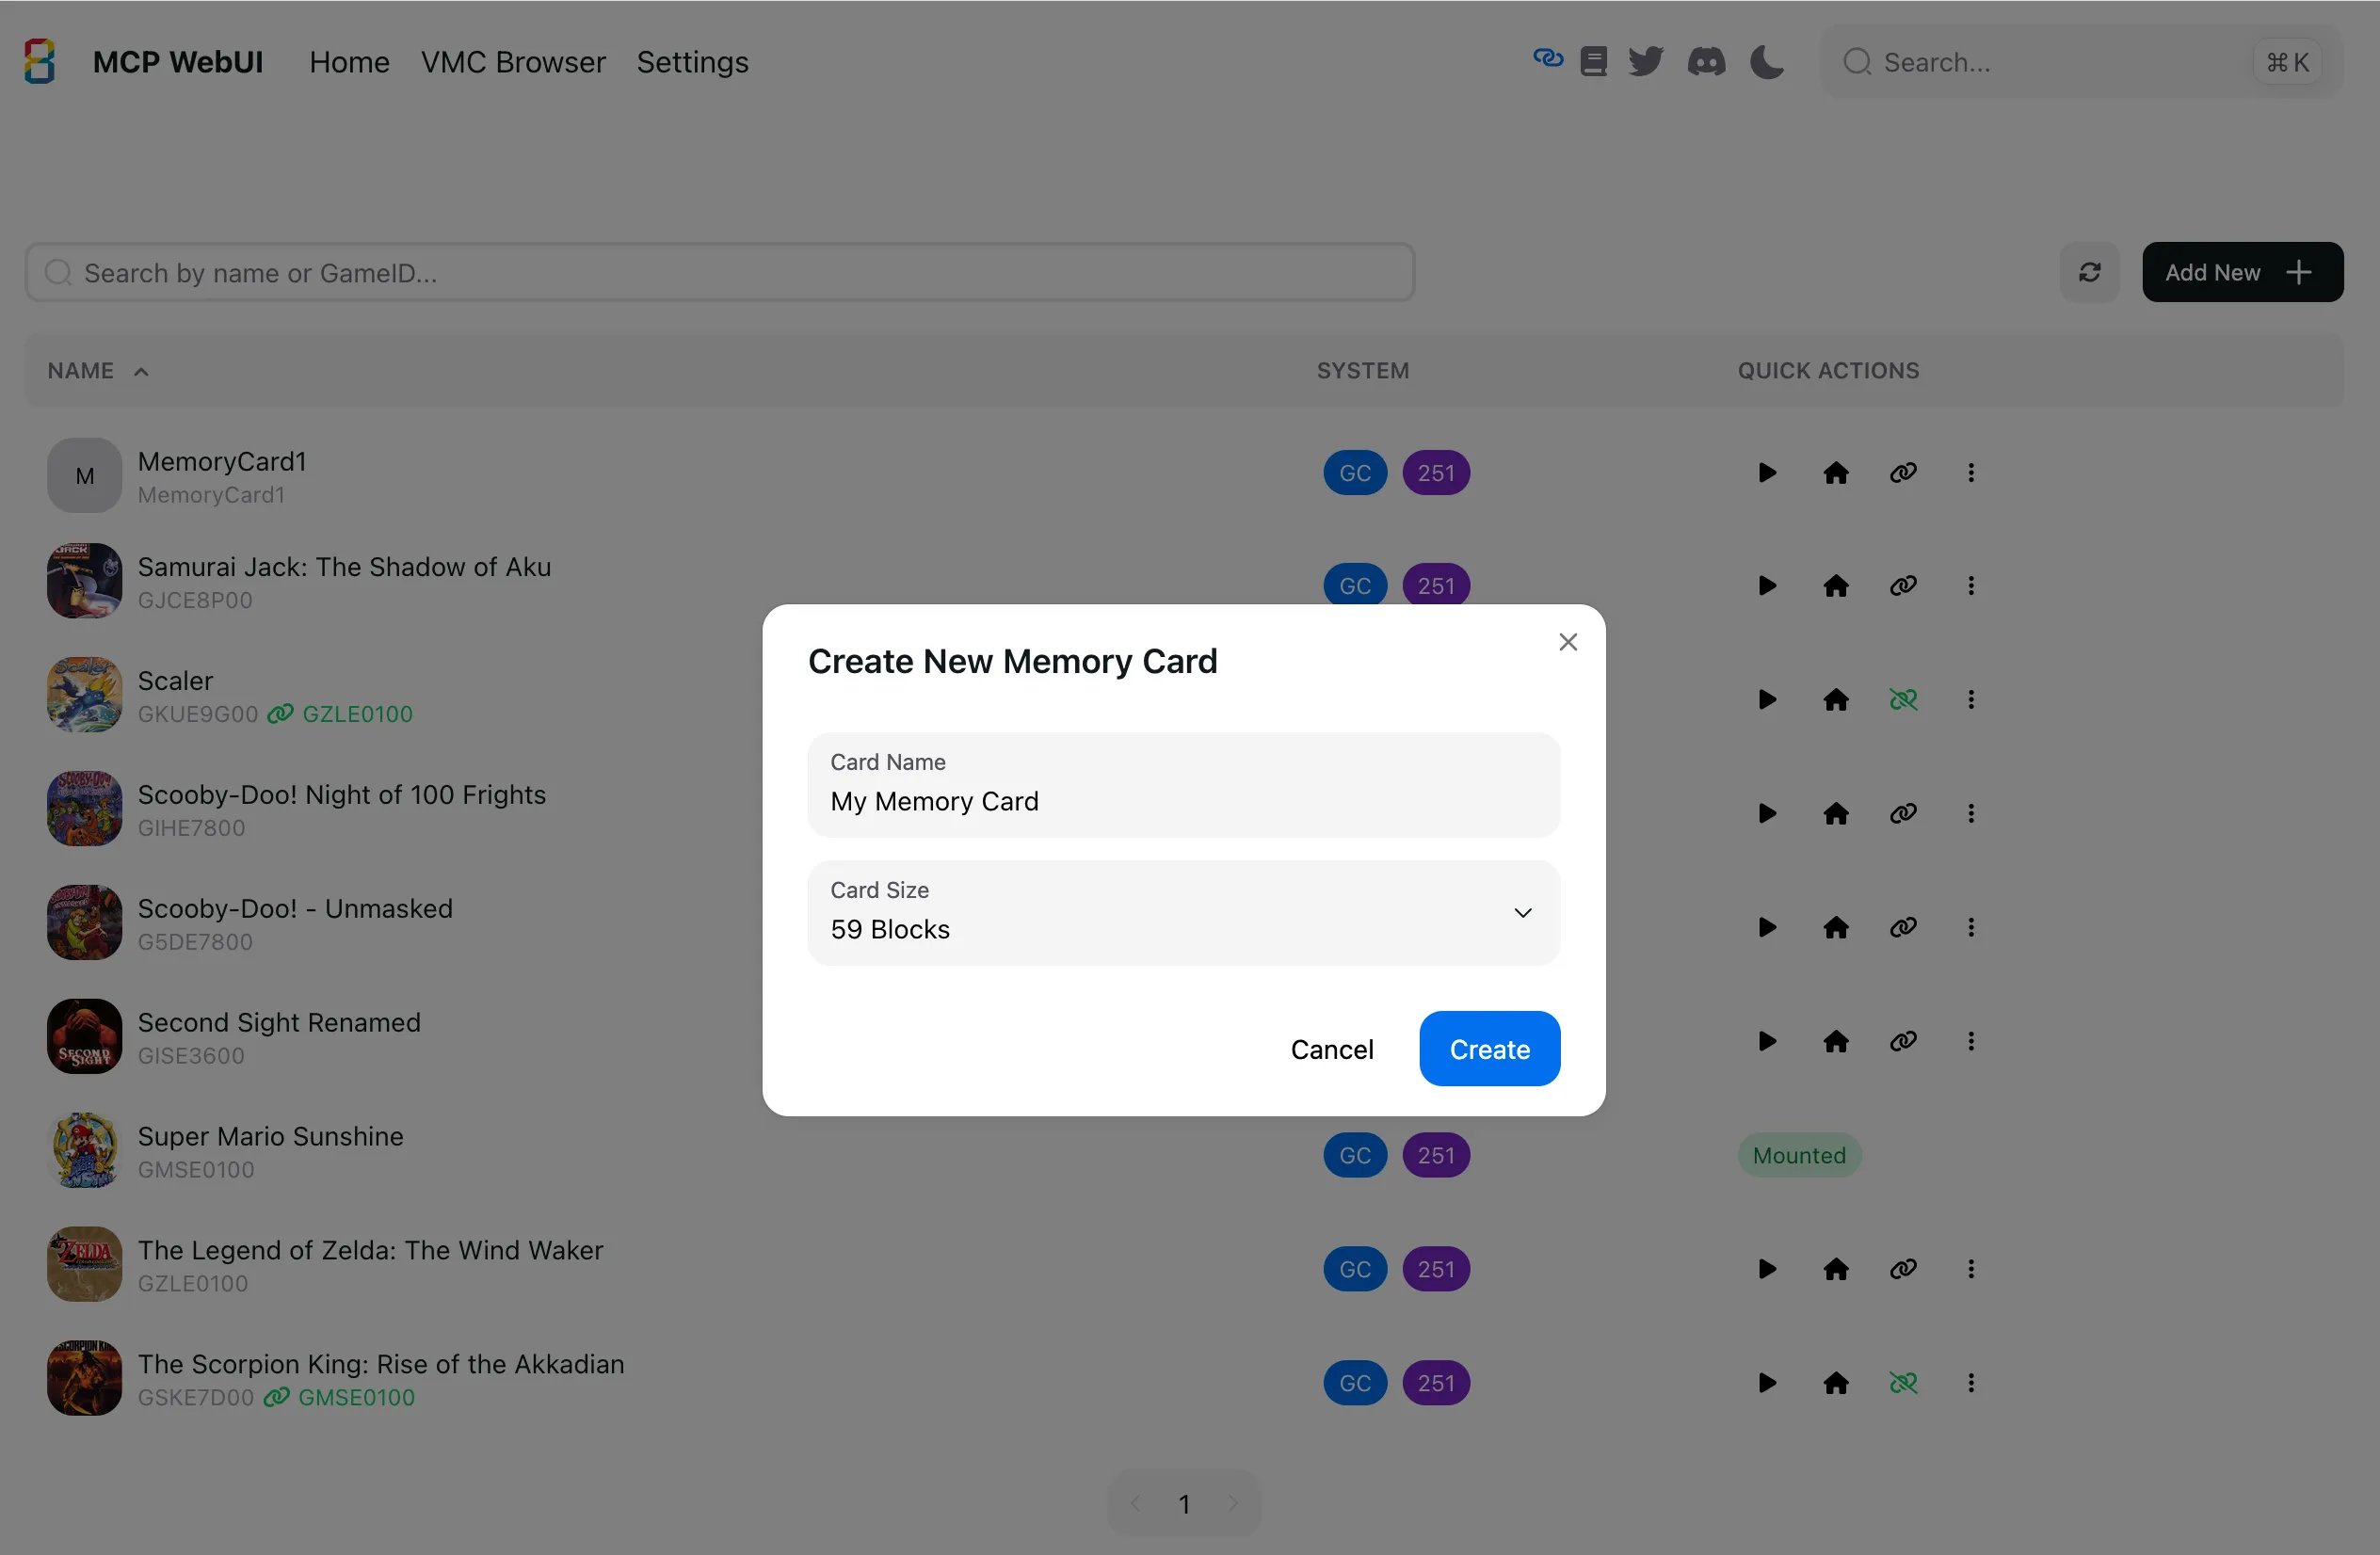The image size is (2380, 1555).
Task: Select page 1 in pagination
Action: click(x=1183, y=1503)
